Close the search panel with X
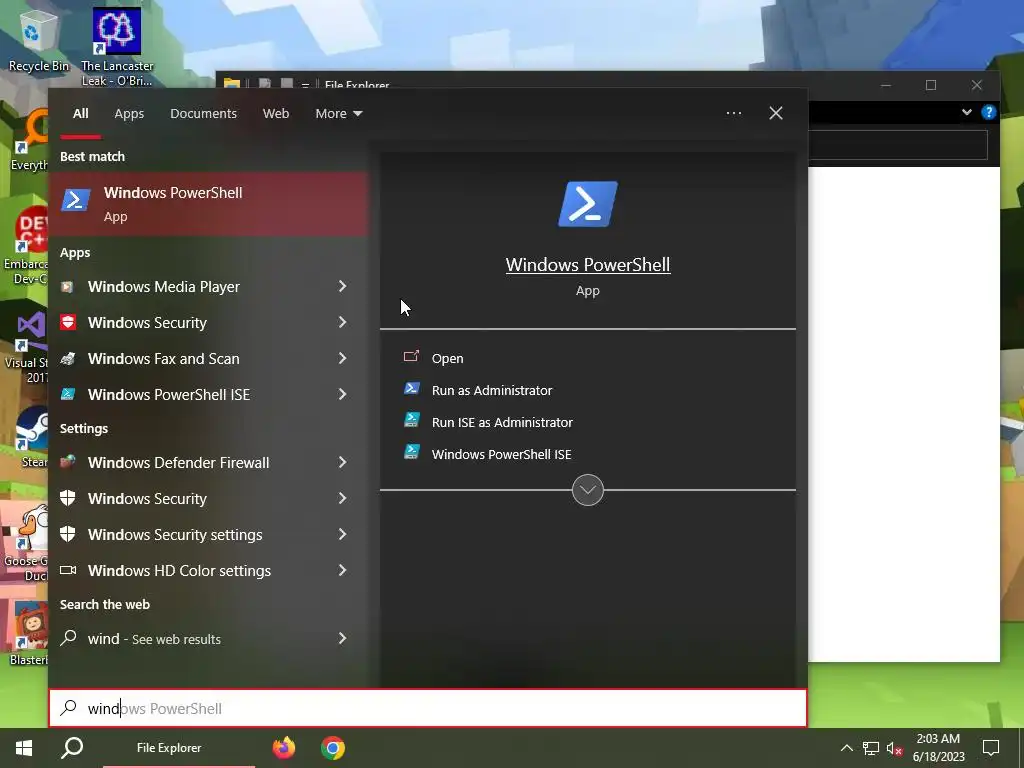Image resolution: width=1024 pixels, height=768 pixels. [x=776, y=113]
